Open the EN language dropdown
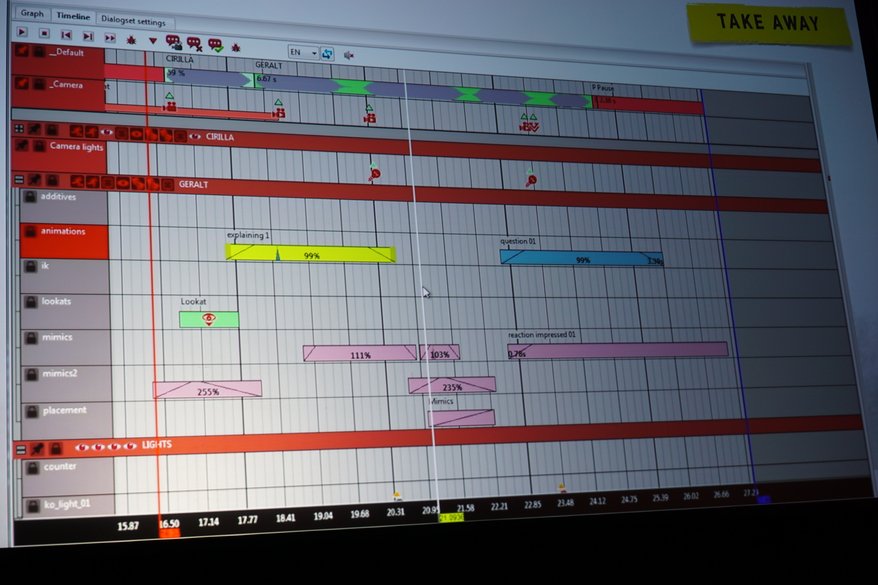878x585 pixels. pyautogui.click(x=303, y=52)
